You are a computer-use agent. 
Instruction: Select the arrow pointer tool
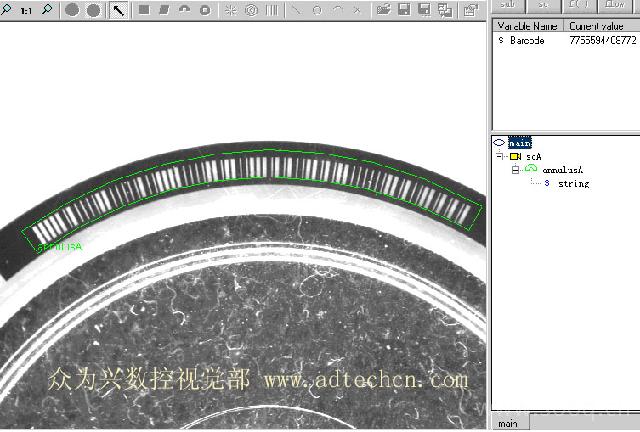118,10
